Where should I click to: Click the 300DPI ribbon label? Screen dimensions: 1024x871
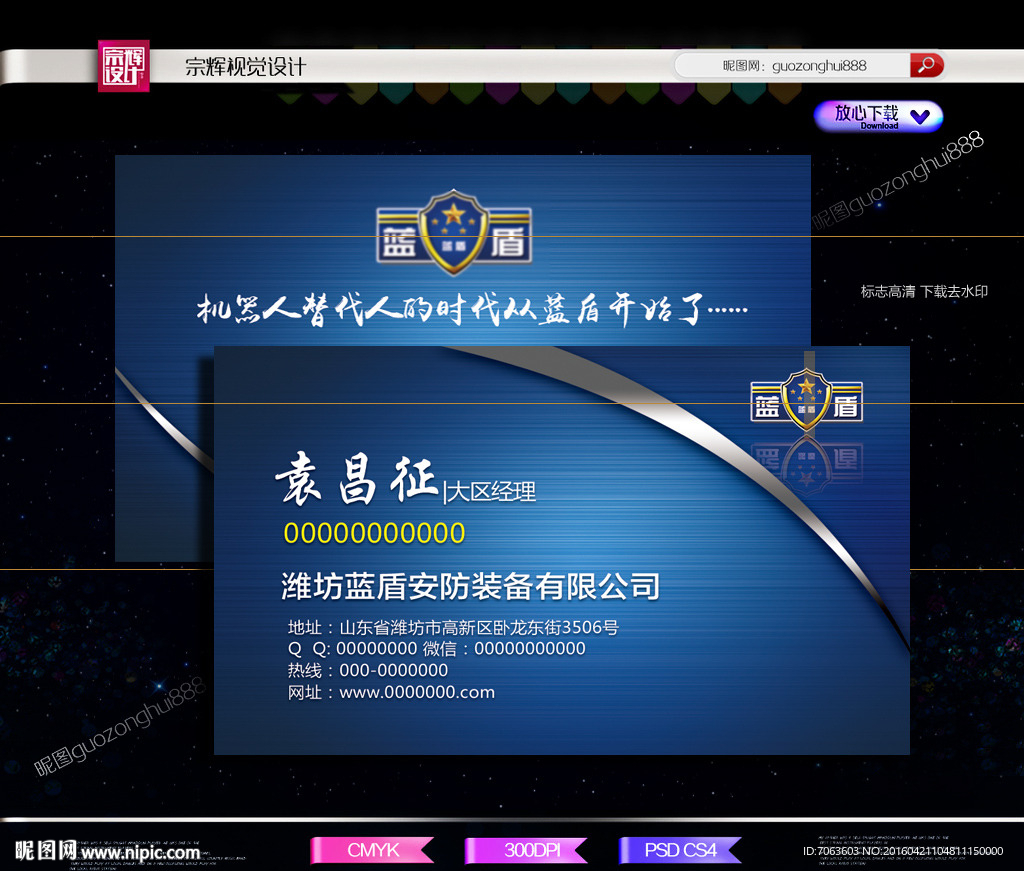(x=526, y=850)
